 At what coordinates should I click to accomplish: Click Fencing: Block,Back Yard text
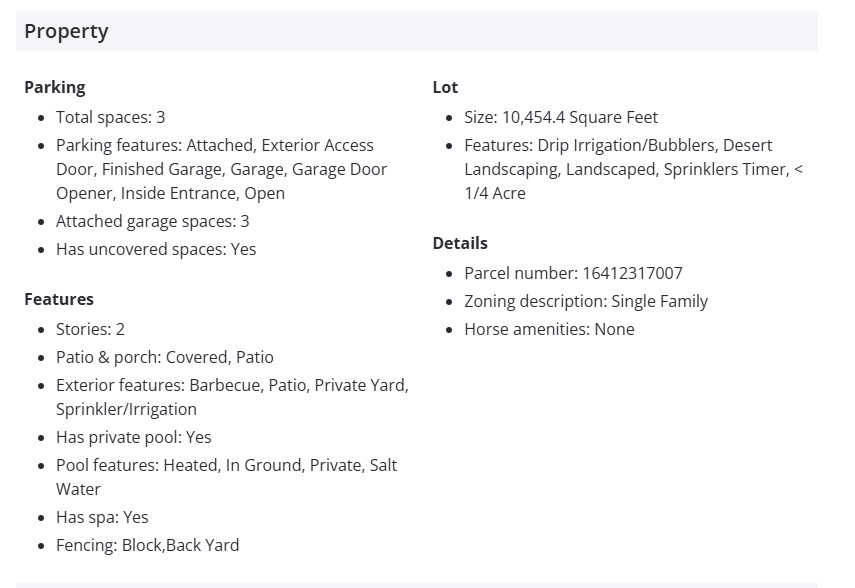[147, 545]
